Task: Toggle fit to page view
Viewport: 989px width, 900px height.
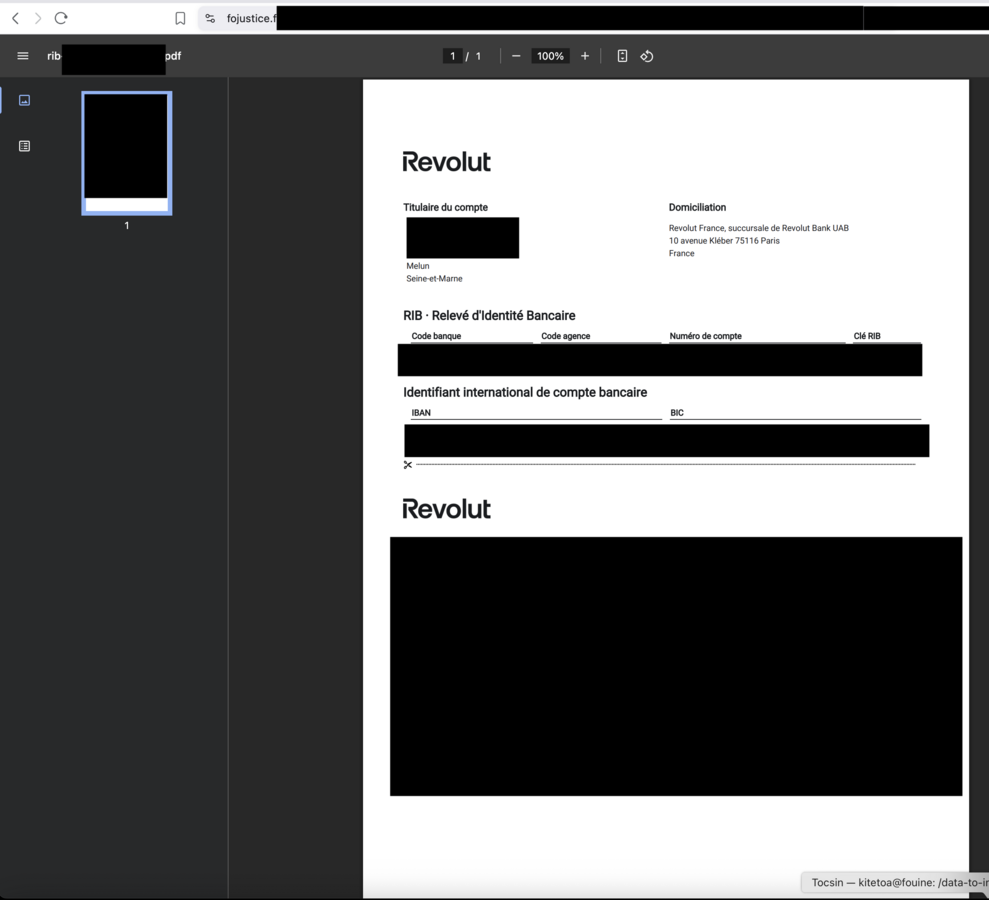Action: click(622, 56)
